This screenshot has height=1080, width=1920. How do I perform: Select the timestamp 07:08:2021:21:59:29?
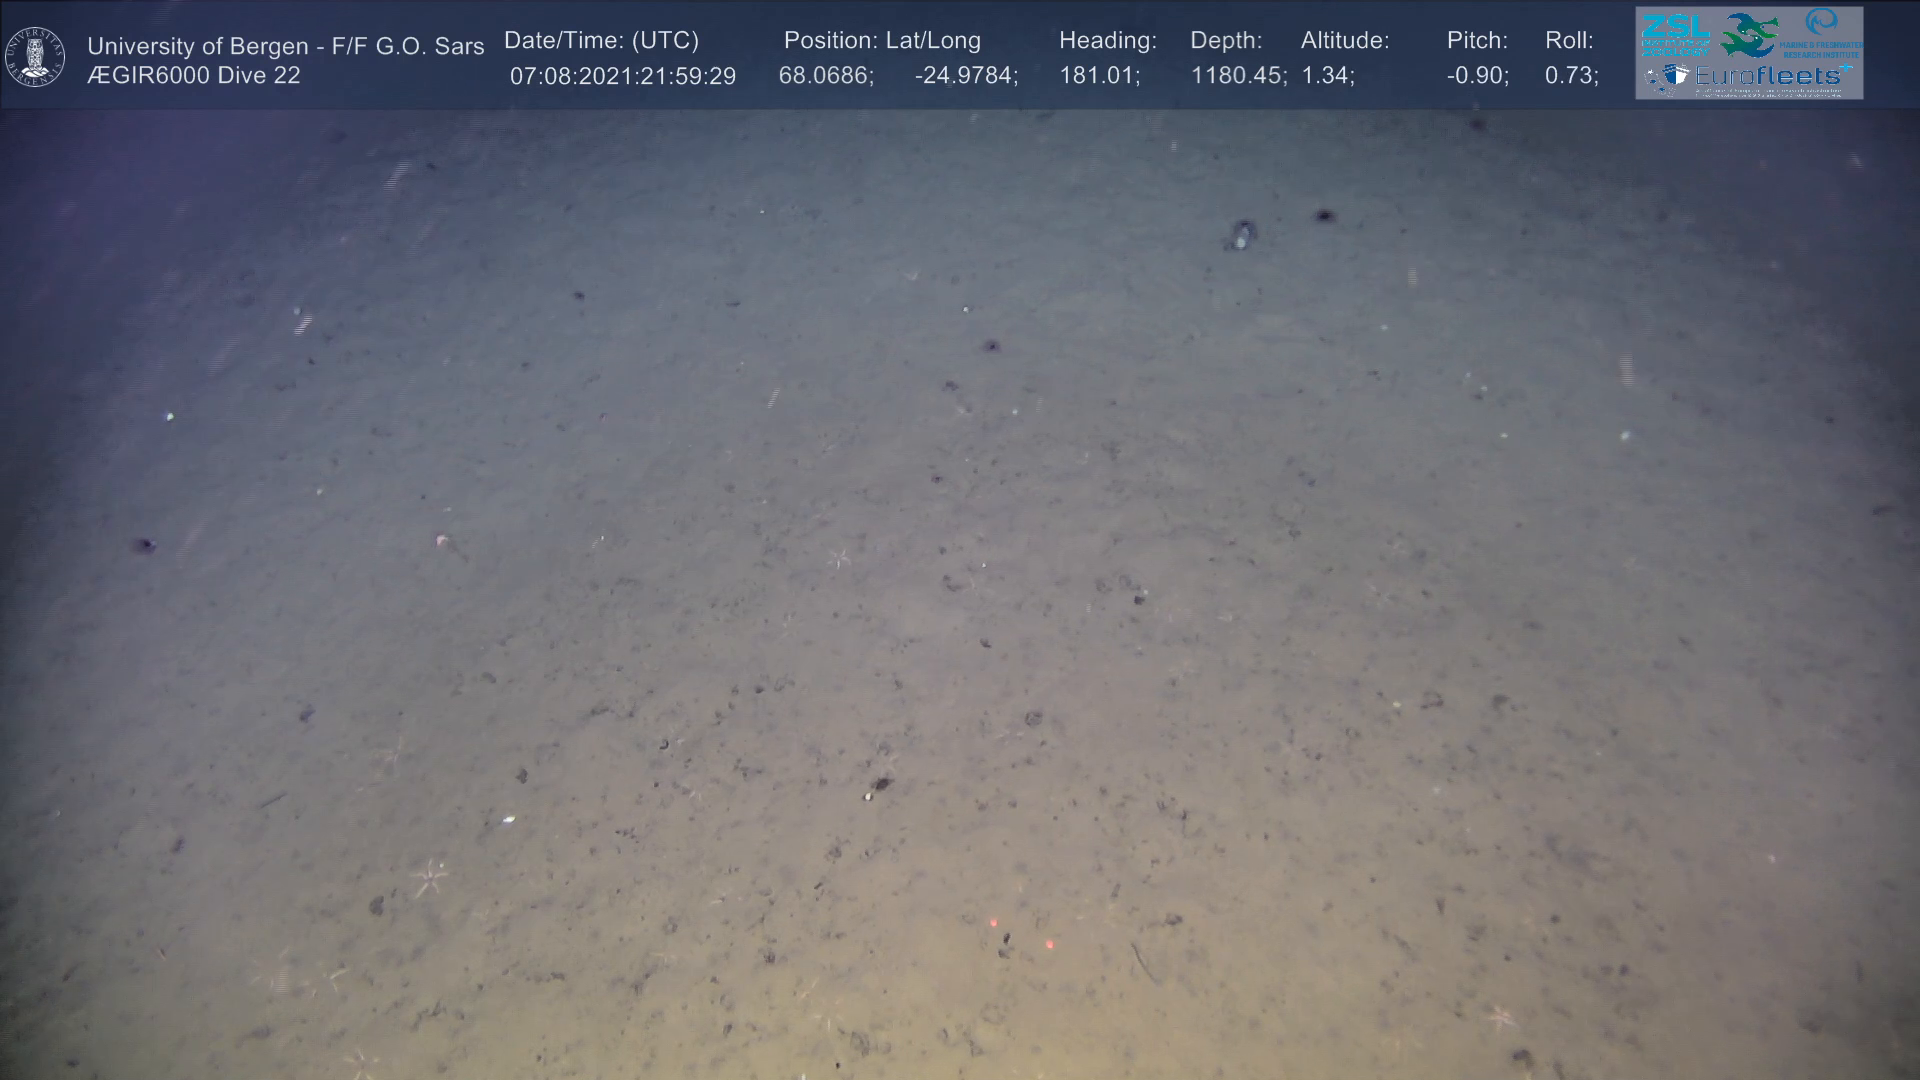click(x=622, y=76)
